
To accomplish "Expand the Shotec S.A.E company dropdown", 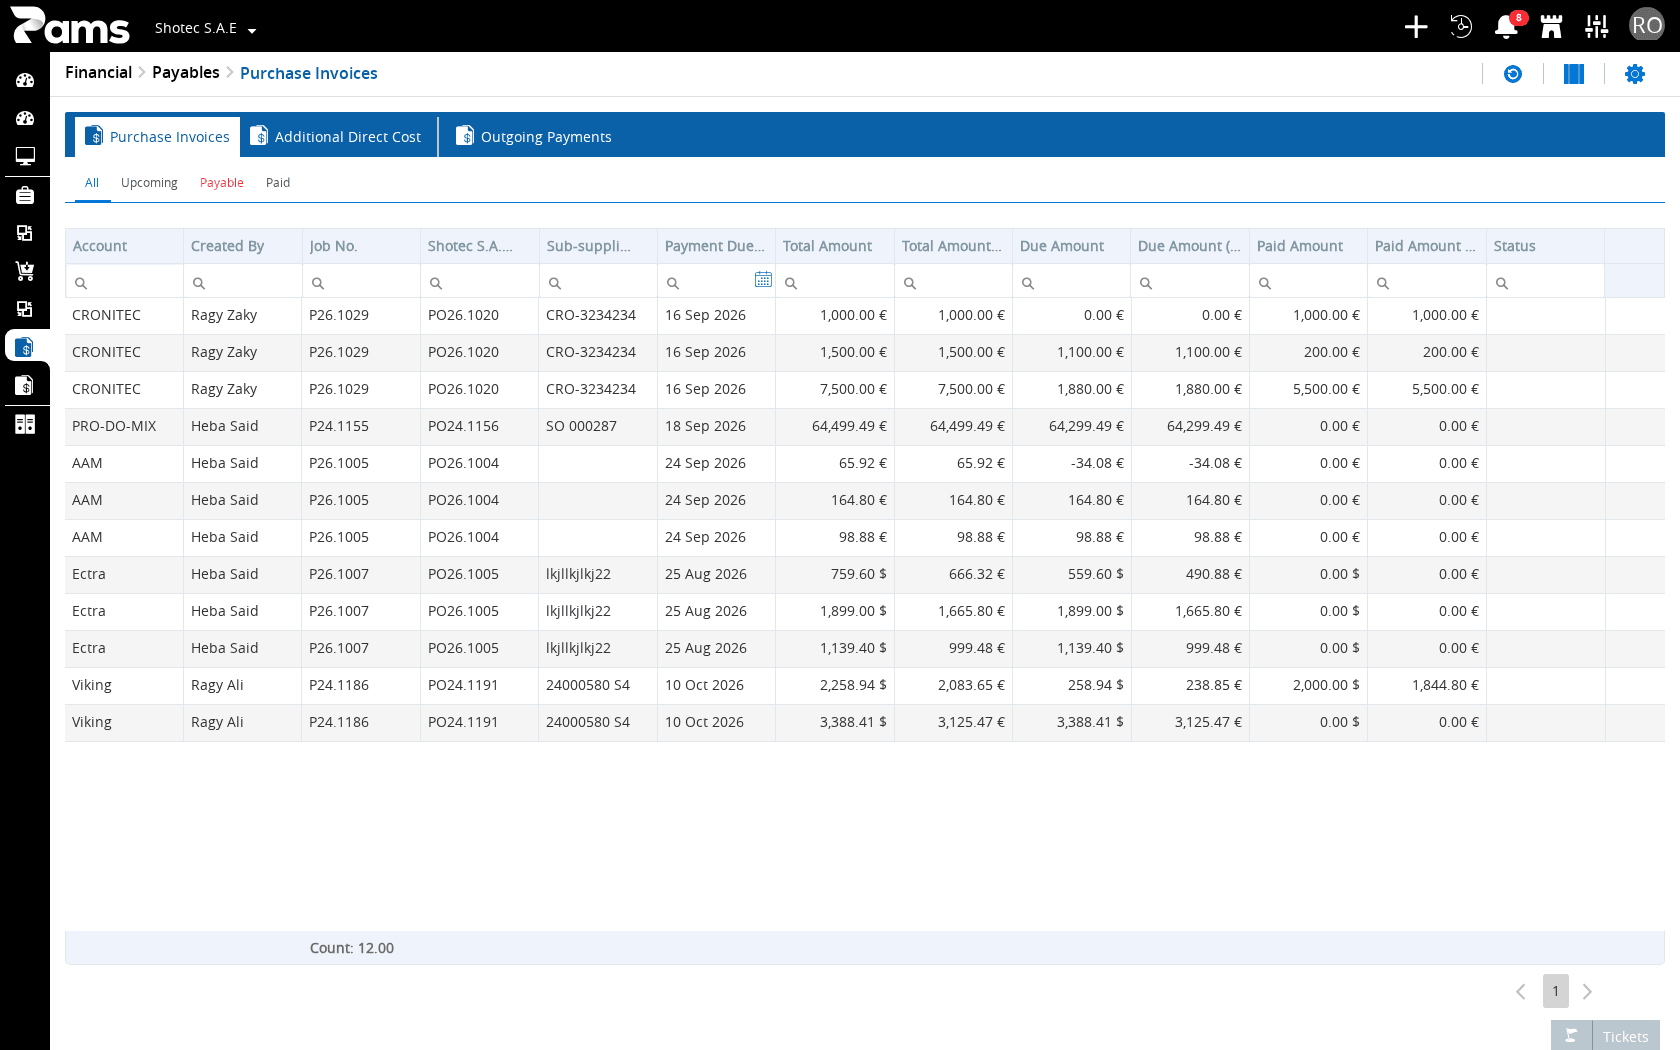I will tap(205, 28).
